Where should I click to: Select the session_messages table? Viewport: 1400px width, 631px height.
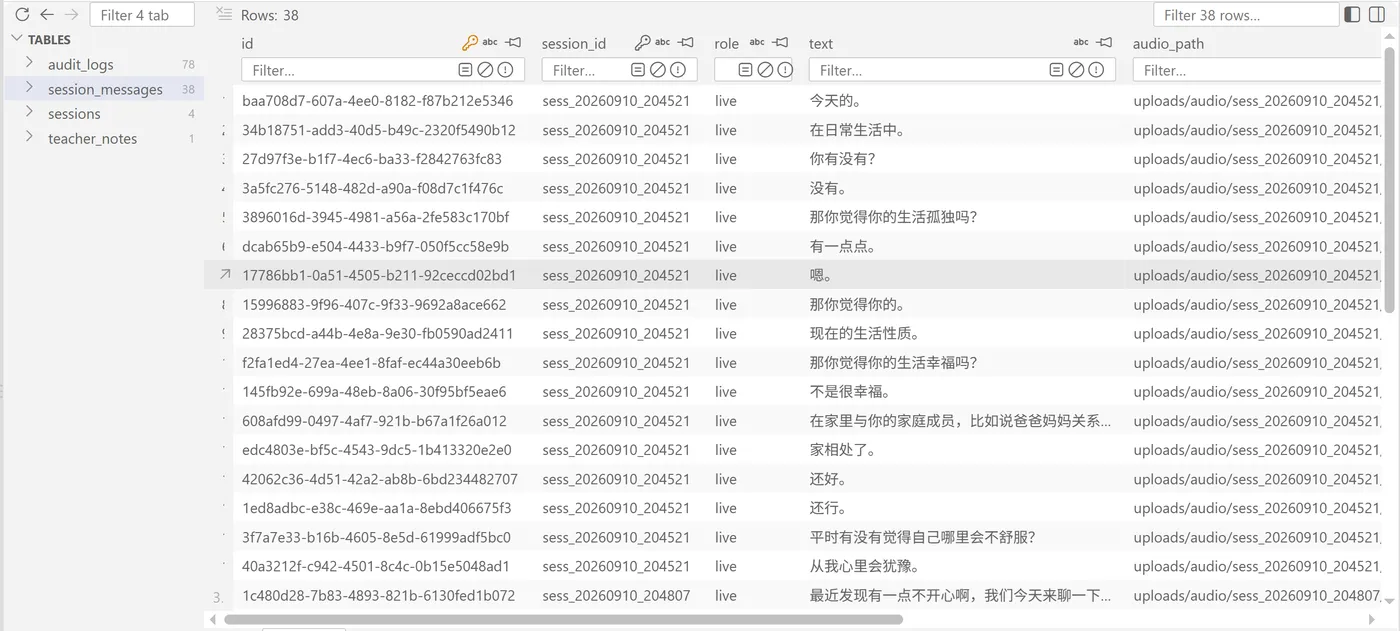105,89
